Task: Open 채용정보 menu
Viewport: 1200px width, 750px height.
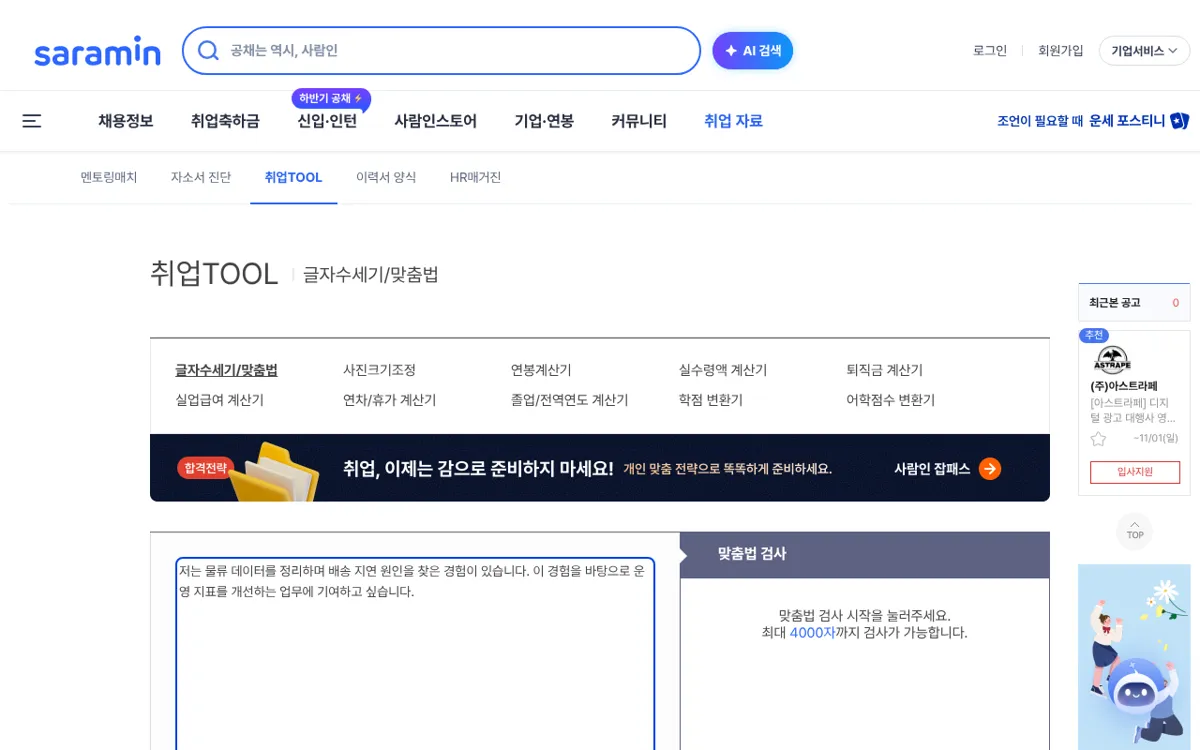Action: [126, 121]
